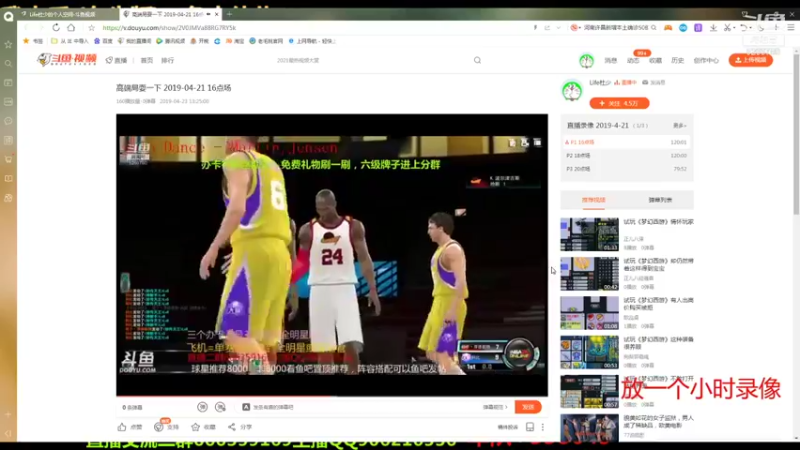The width and height of the screenshot is (800, 450).
Task: Select episode P2 18点场
Action: point(627,156)
